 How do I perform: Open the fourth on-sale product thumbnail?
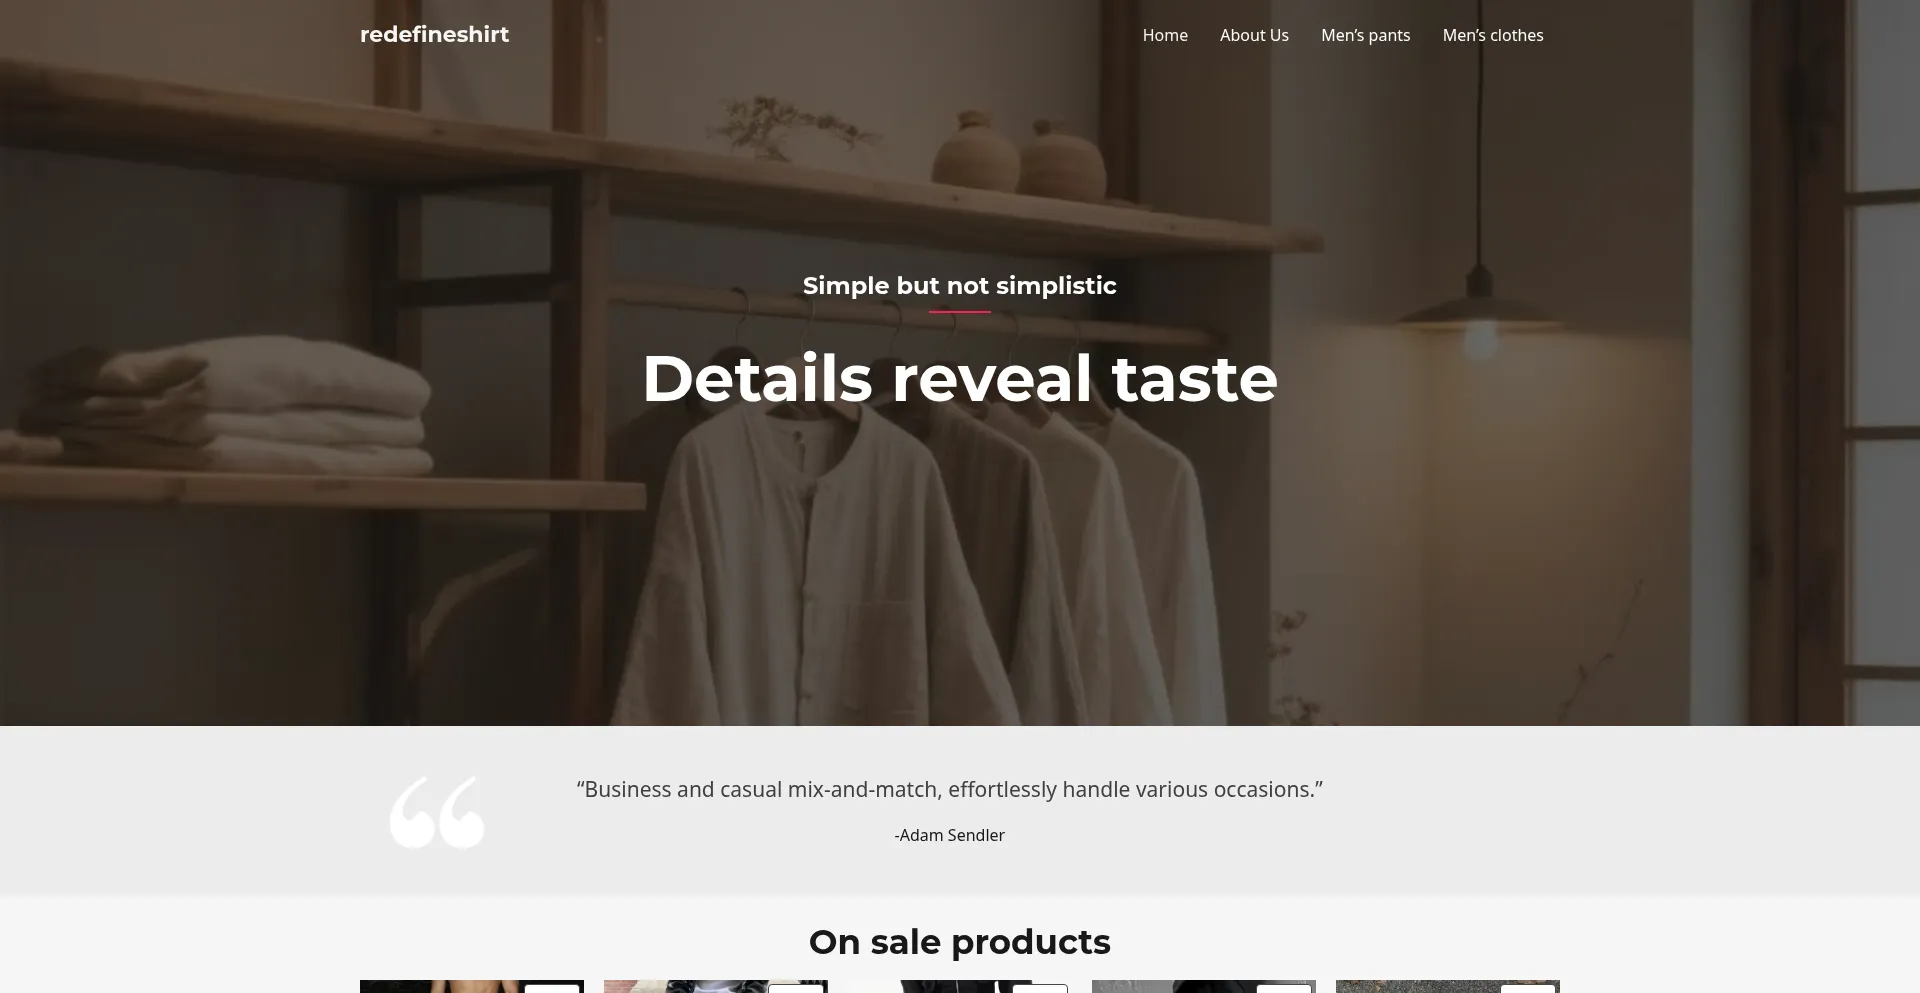point(1204,987)
